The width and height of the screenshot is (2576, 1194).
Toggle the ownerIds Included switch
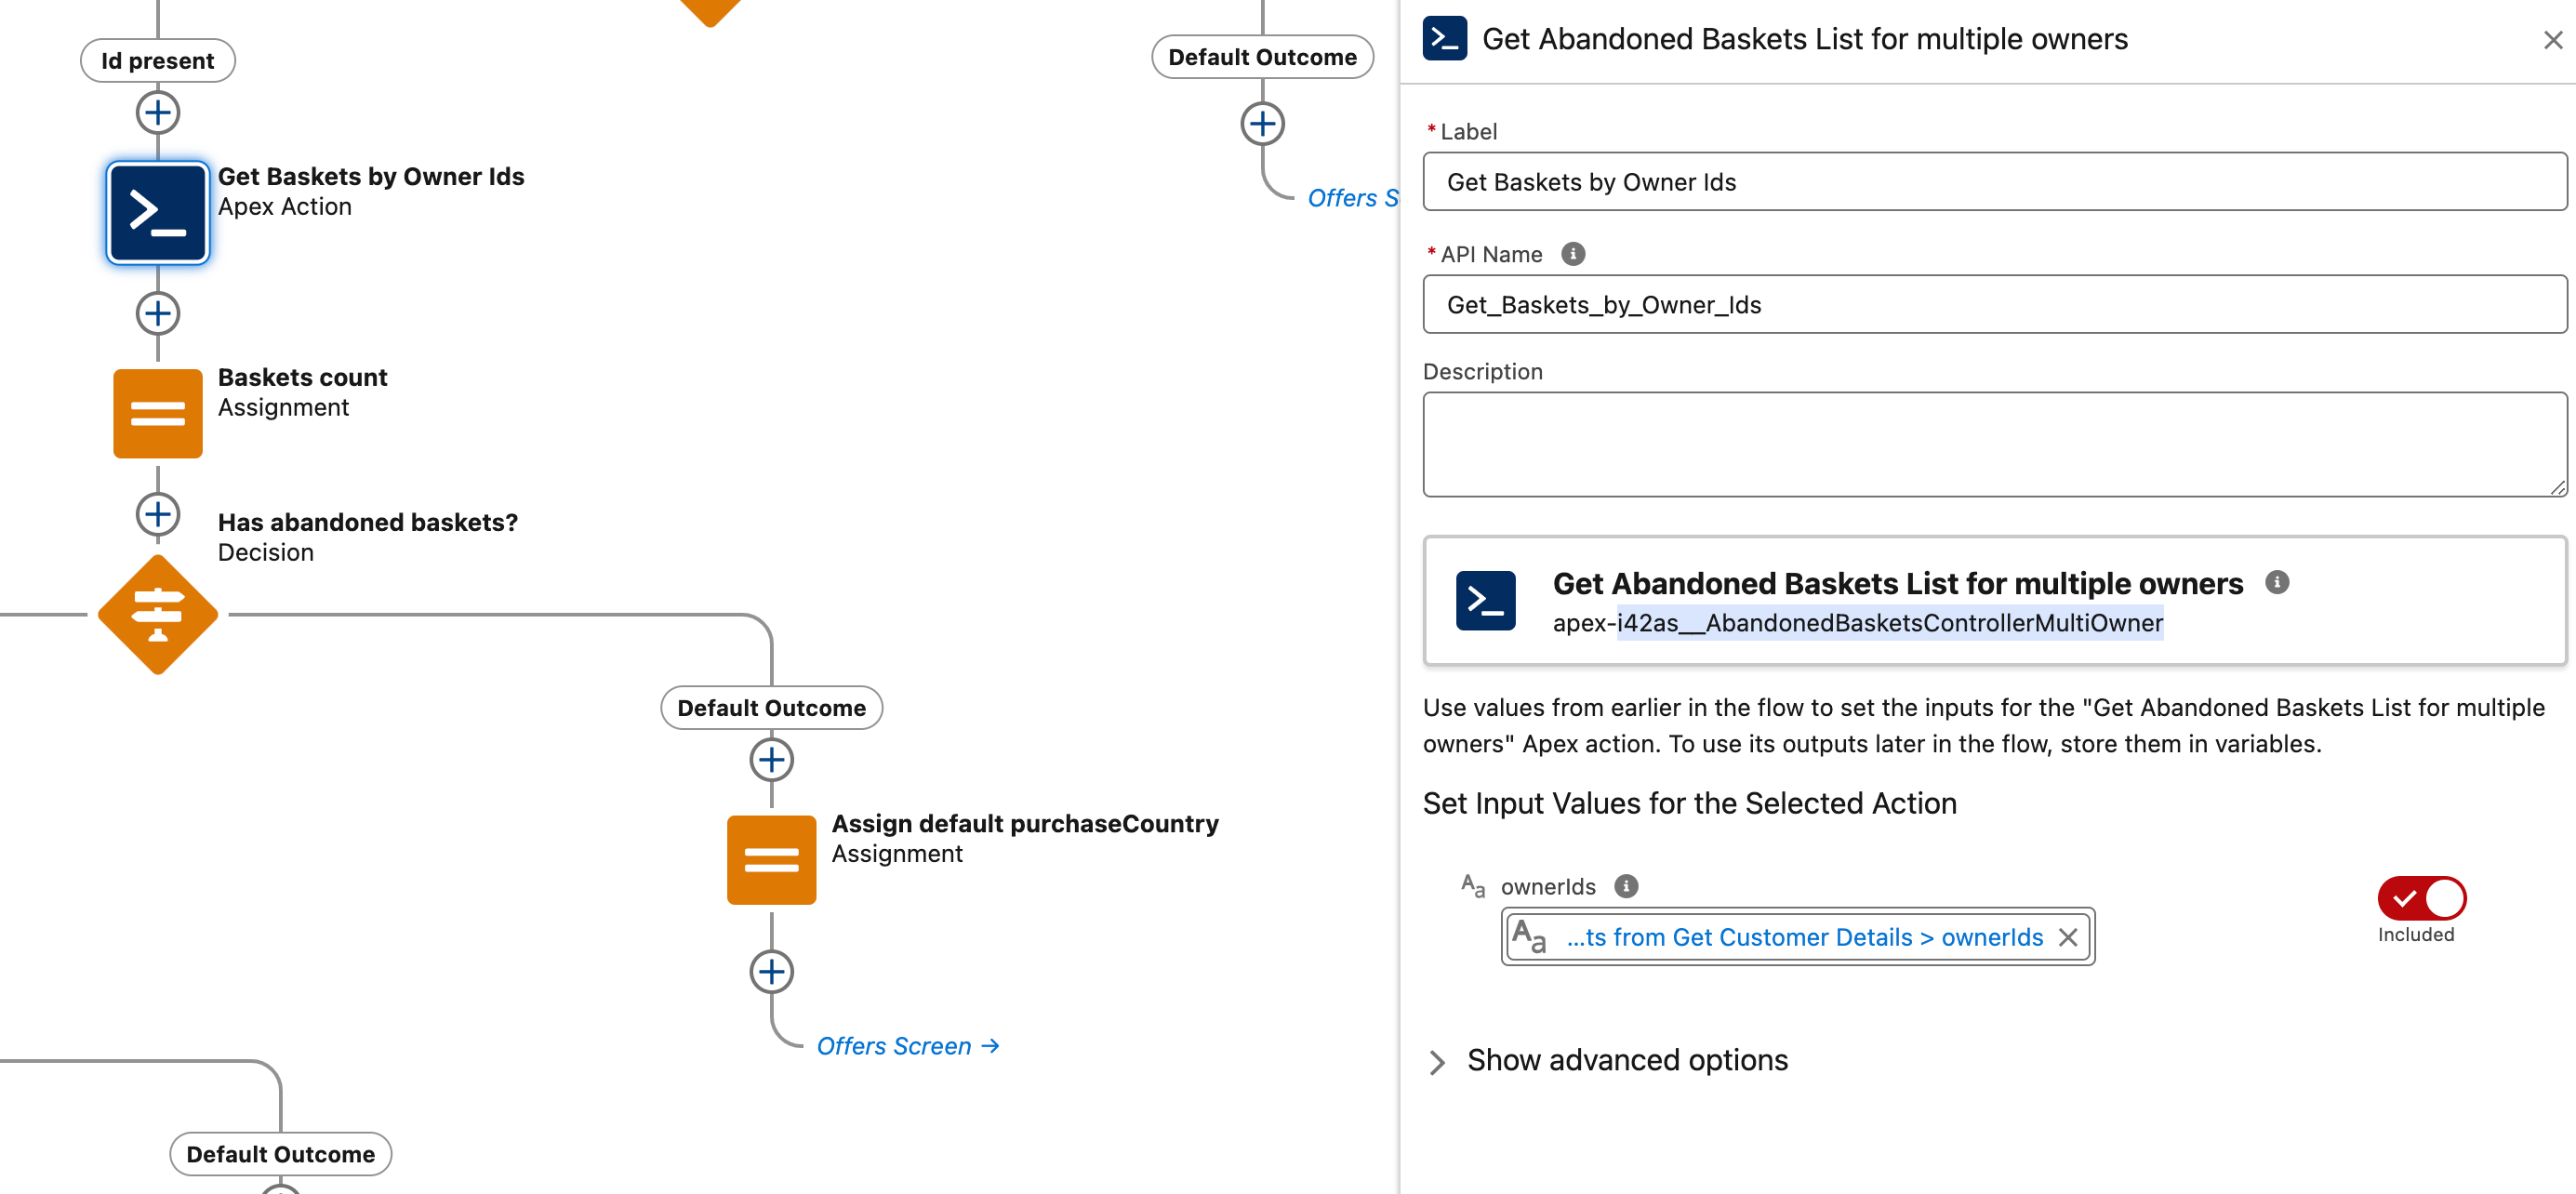pyautogui.click(x=2421, y=898)
